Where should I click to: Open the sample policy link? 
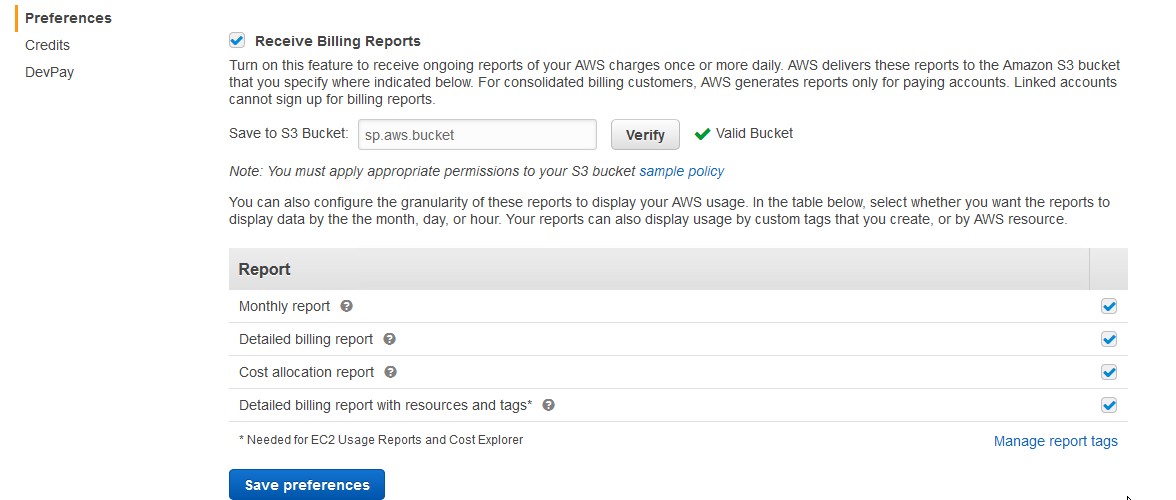pyautogui.click(x=682, y=171)
